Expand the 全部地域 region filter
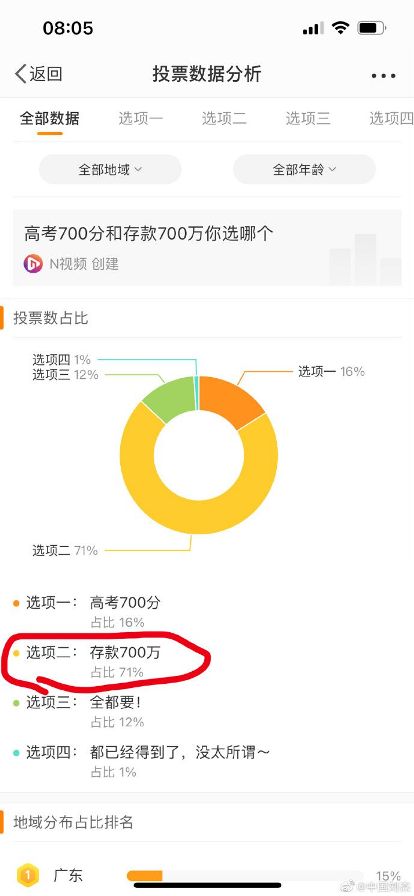 click(x=110, y=169)
